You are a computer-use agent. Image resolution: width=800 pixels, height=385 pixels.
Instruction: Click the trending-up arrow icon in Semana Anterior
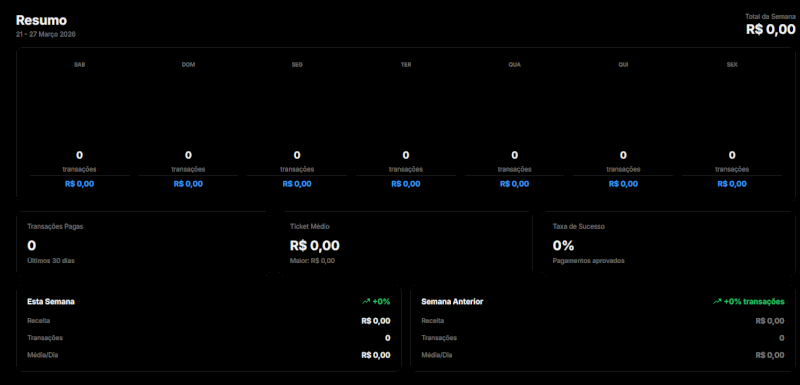click(x=717, y=302)
